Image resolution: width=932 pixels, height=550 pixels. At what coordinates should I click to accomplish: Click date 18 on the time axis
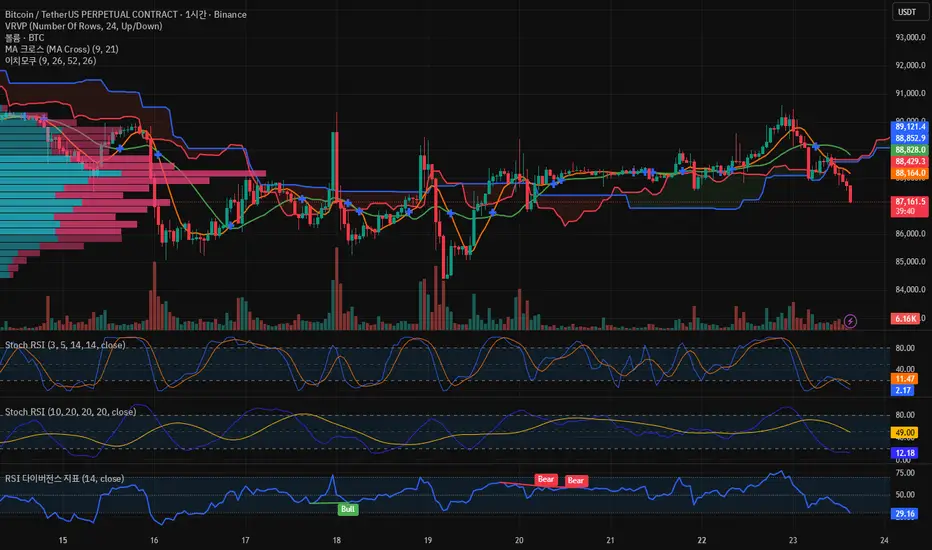tap(336, 540)
